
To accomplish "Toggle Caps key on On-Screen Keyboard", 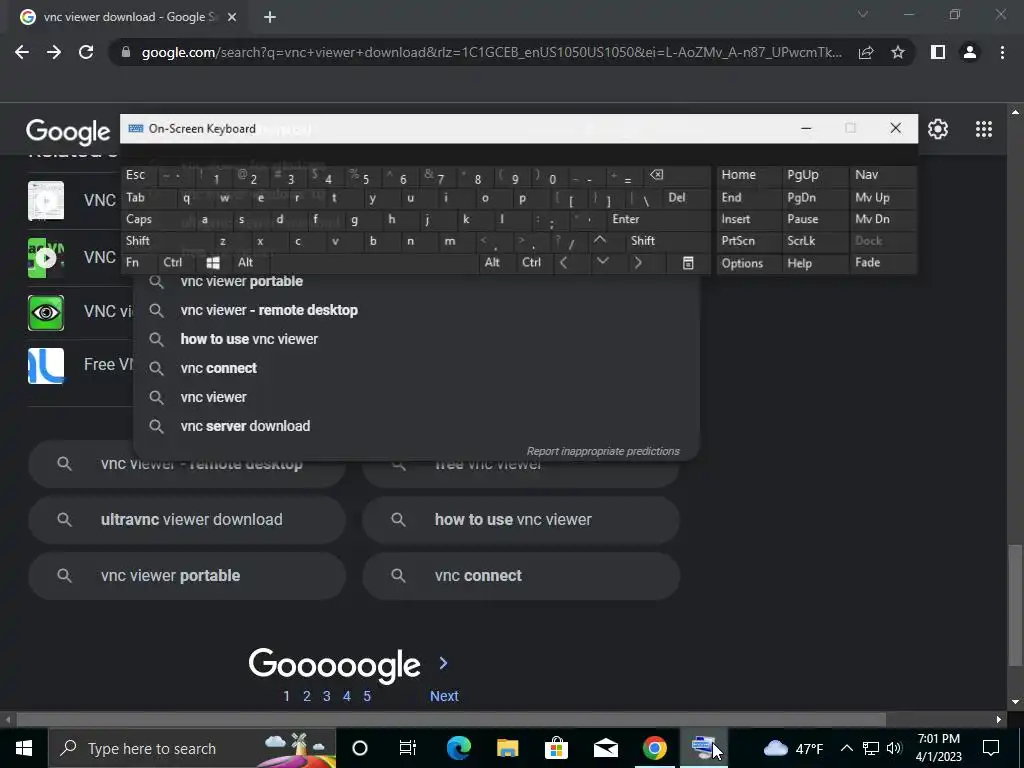I will (139, 219).
